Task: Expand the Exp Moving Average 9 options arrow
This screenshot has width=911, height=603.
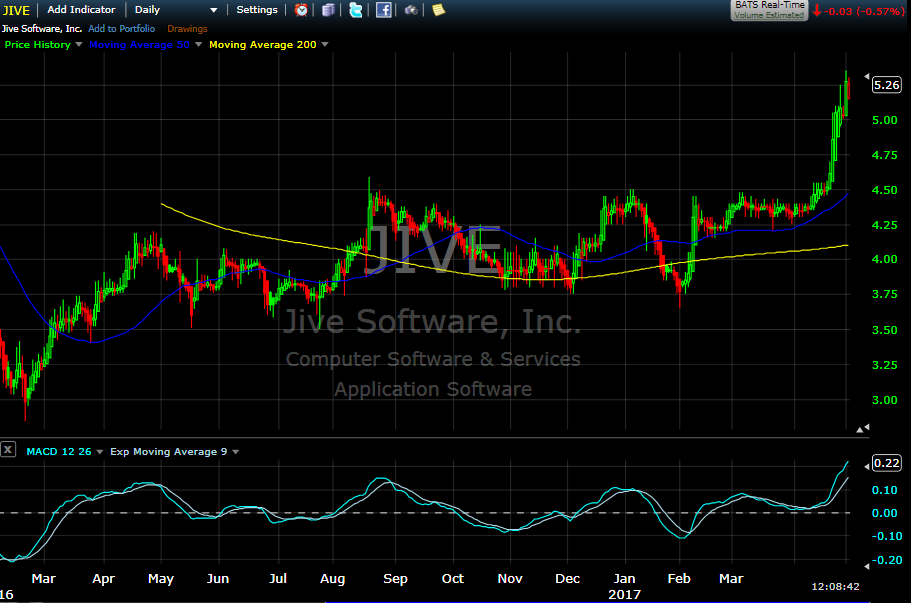Action: 235,451
